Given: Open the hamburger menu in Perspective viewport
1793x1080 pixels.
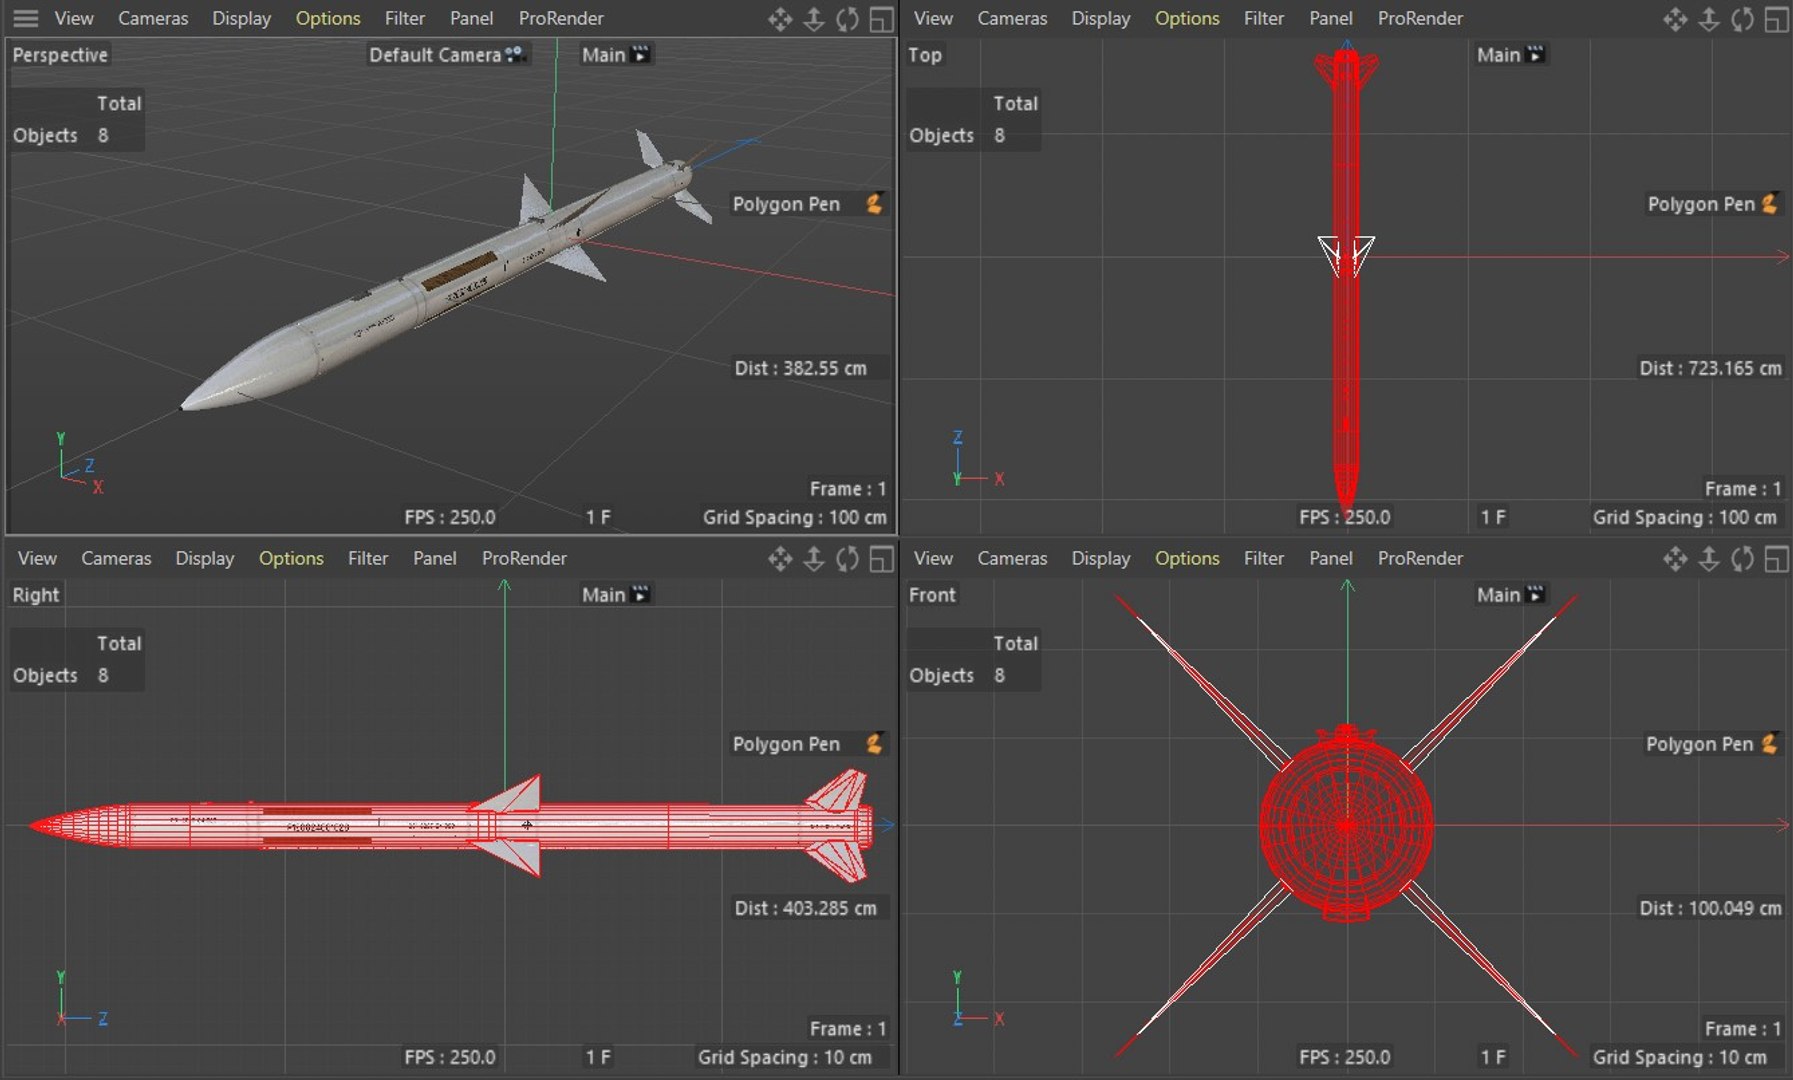Looking at the screenshot, I should [x=25, y=18].
